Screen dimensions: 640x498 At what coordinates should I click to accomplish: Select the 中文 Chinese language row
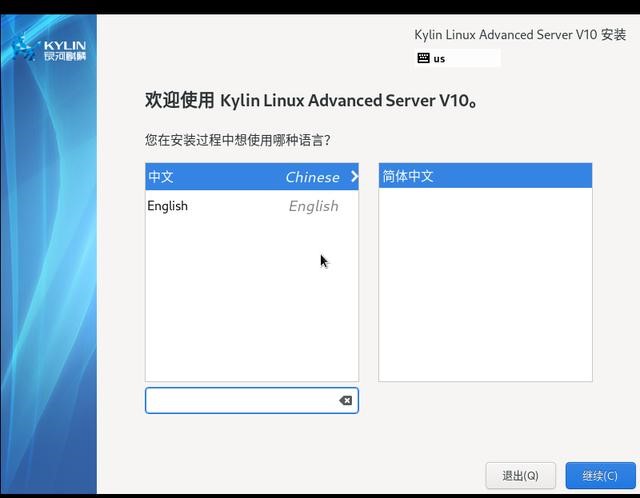coord(252,177)
